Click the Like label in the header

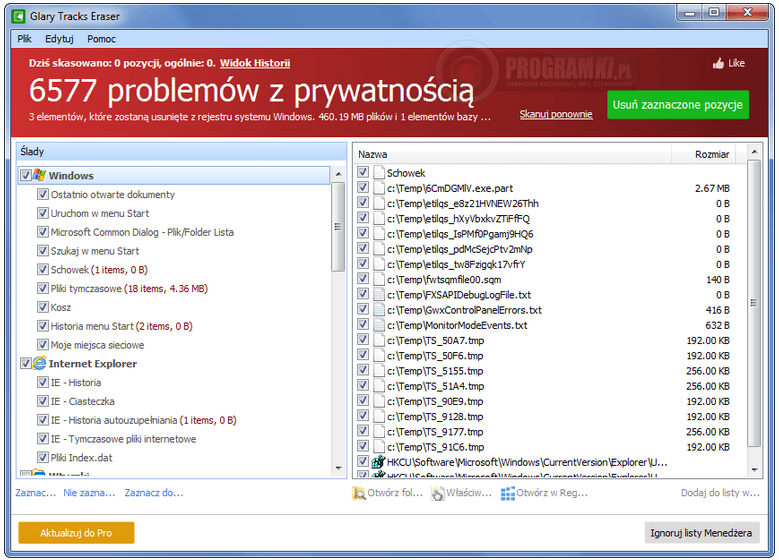736,63
